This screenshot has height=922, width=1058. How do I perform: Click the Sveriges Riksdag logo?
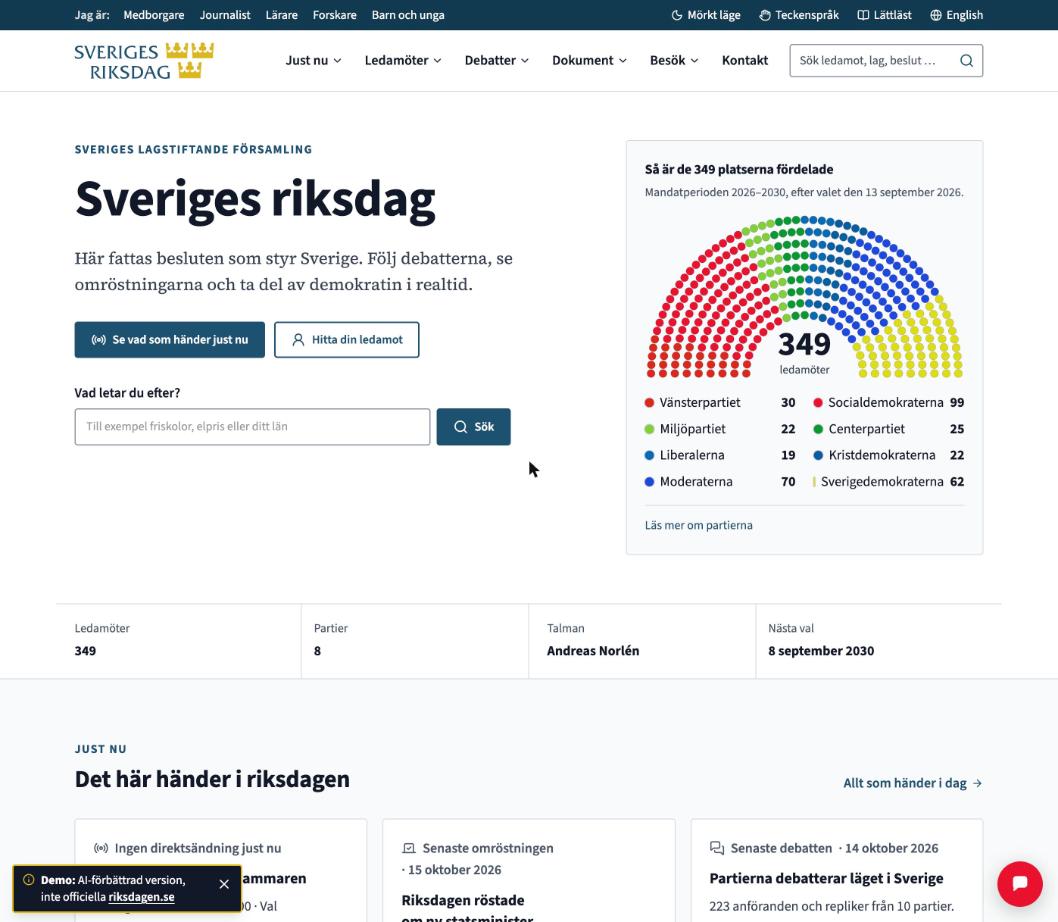(x=144, y=61)
